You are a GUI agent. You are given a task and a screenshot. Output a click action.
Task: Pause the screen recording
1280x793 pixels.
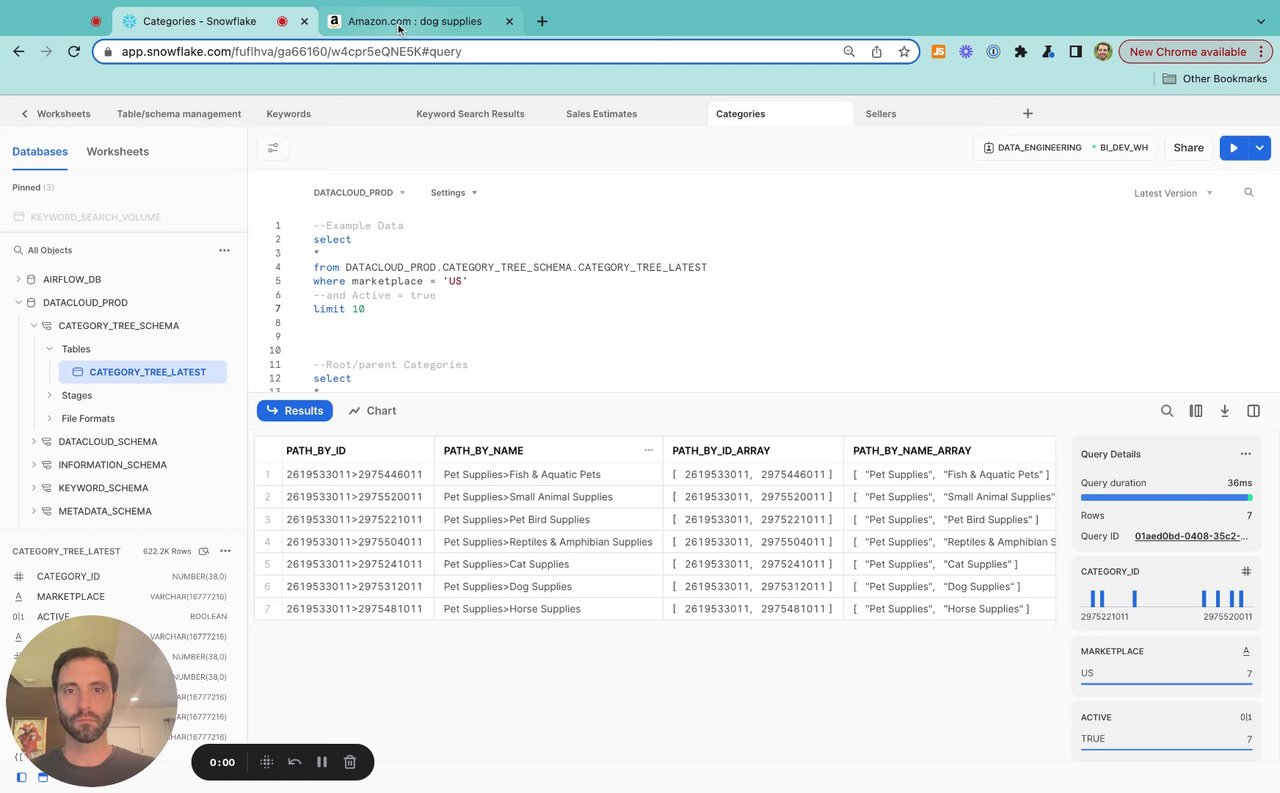coord(322,762)
